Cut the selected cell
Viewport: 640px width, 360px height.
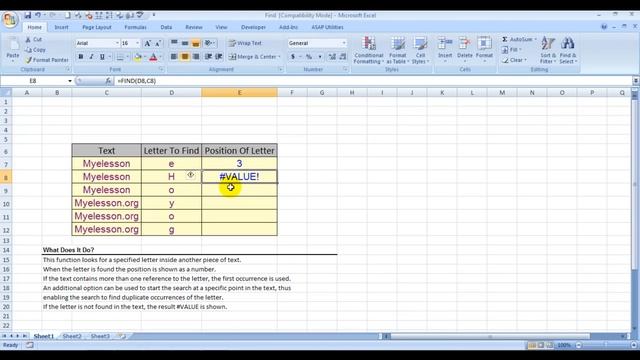pos(34,40)
